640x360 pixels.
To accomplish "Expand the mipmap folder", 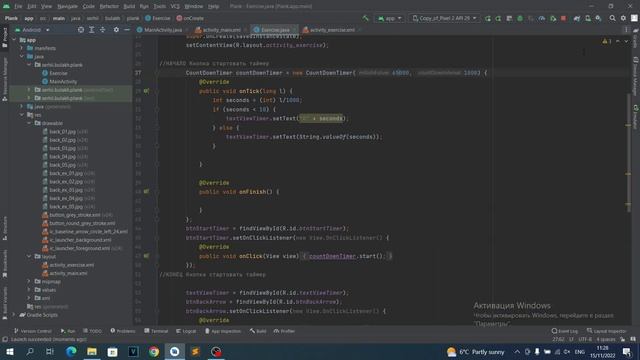I will coord(29,281).
